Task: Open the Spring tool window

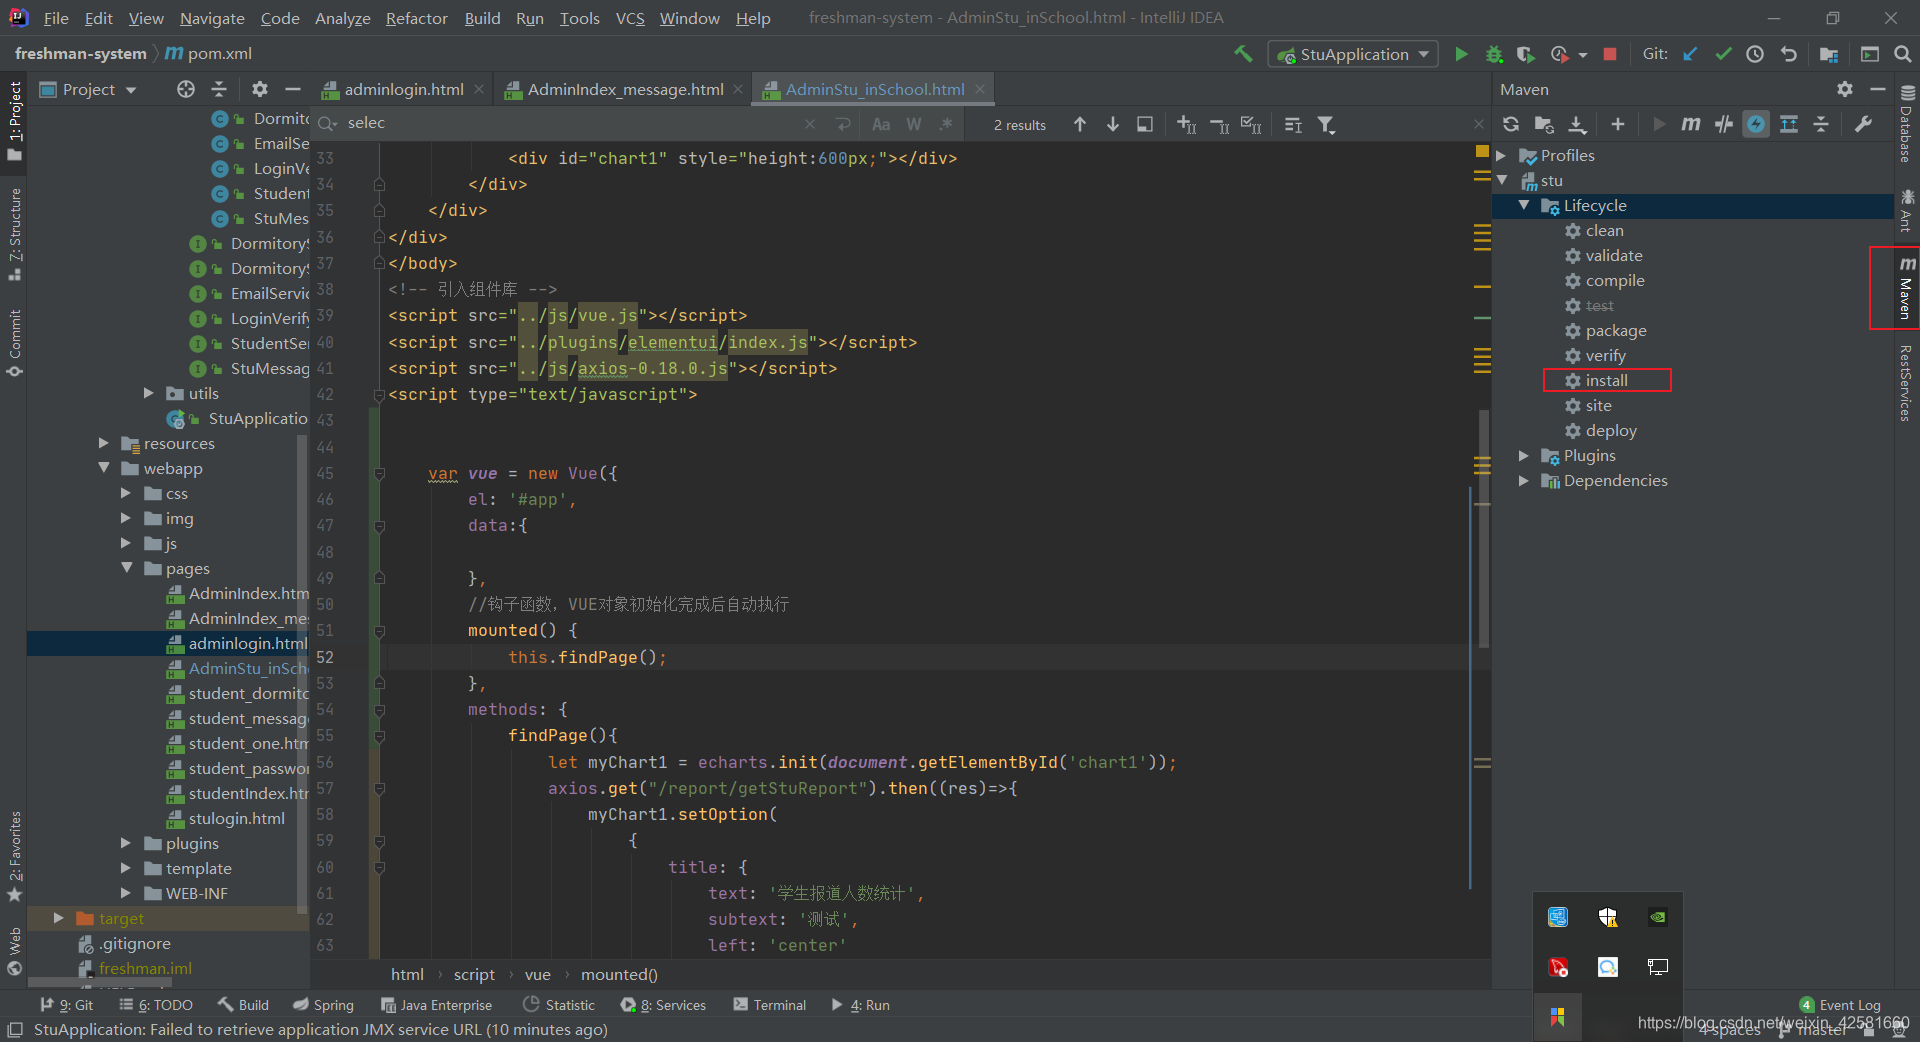Action: [x=323, y=1005]
